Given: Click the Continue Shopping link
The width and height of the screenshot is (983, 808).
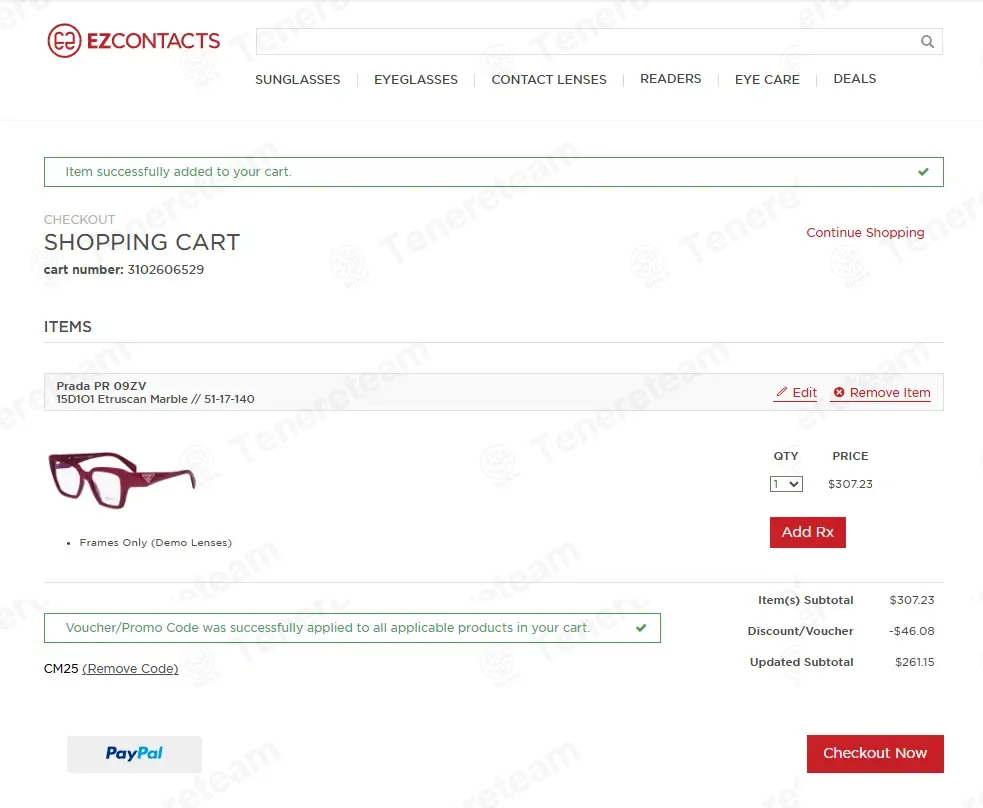Looking at the screenshot, I should [x=865, y=233].
